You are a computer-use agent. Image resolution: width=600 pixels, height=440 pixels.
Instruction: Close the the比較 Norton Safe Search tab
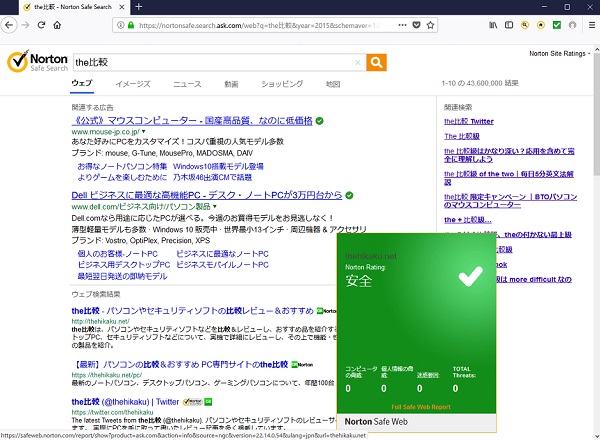pyautogui.click(x=122, y=7)
